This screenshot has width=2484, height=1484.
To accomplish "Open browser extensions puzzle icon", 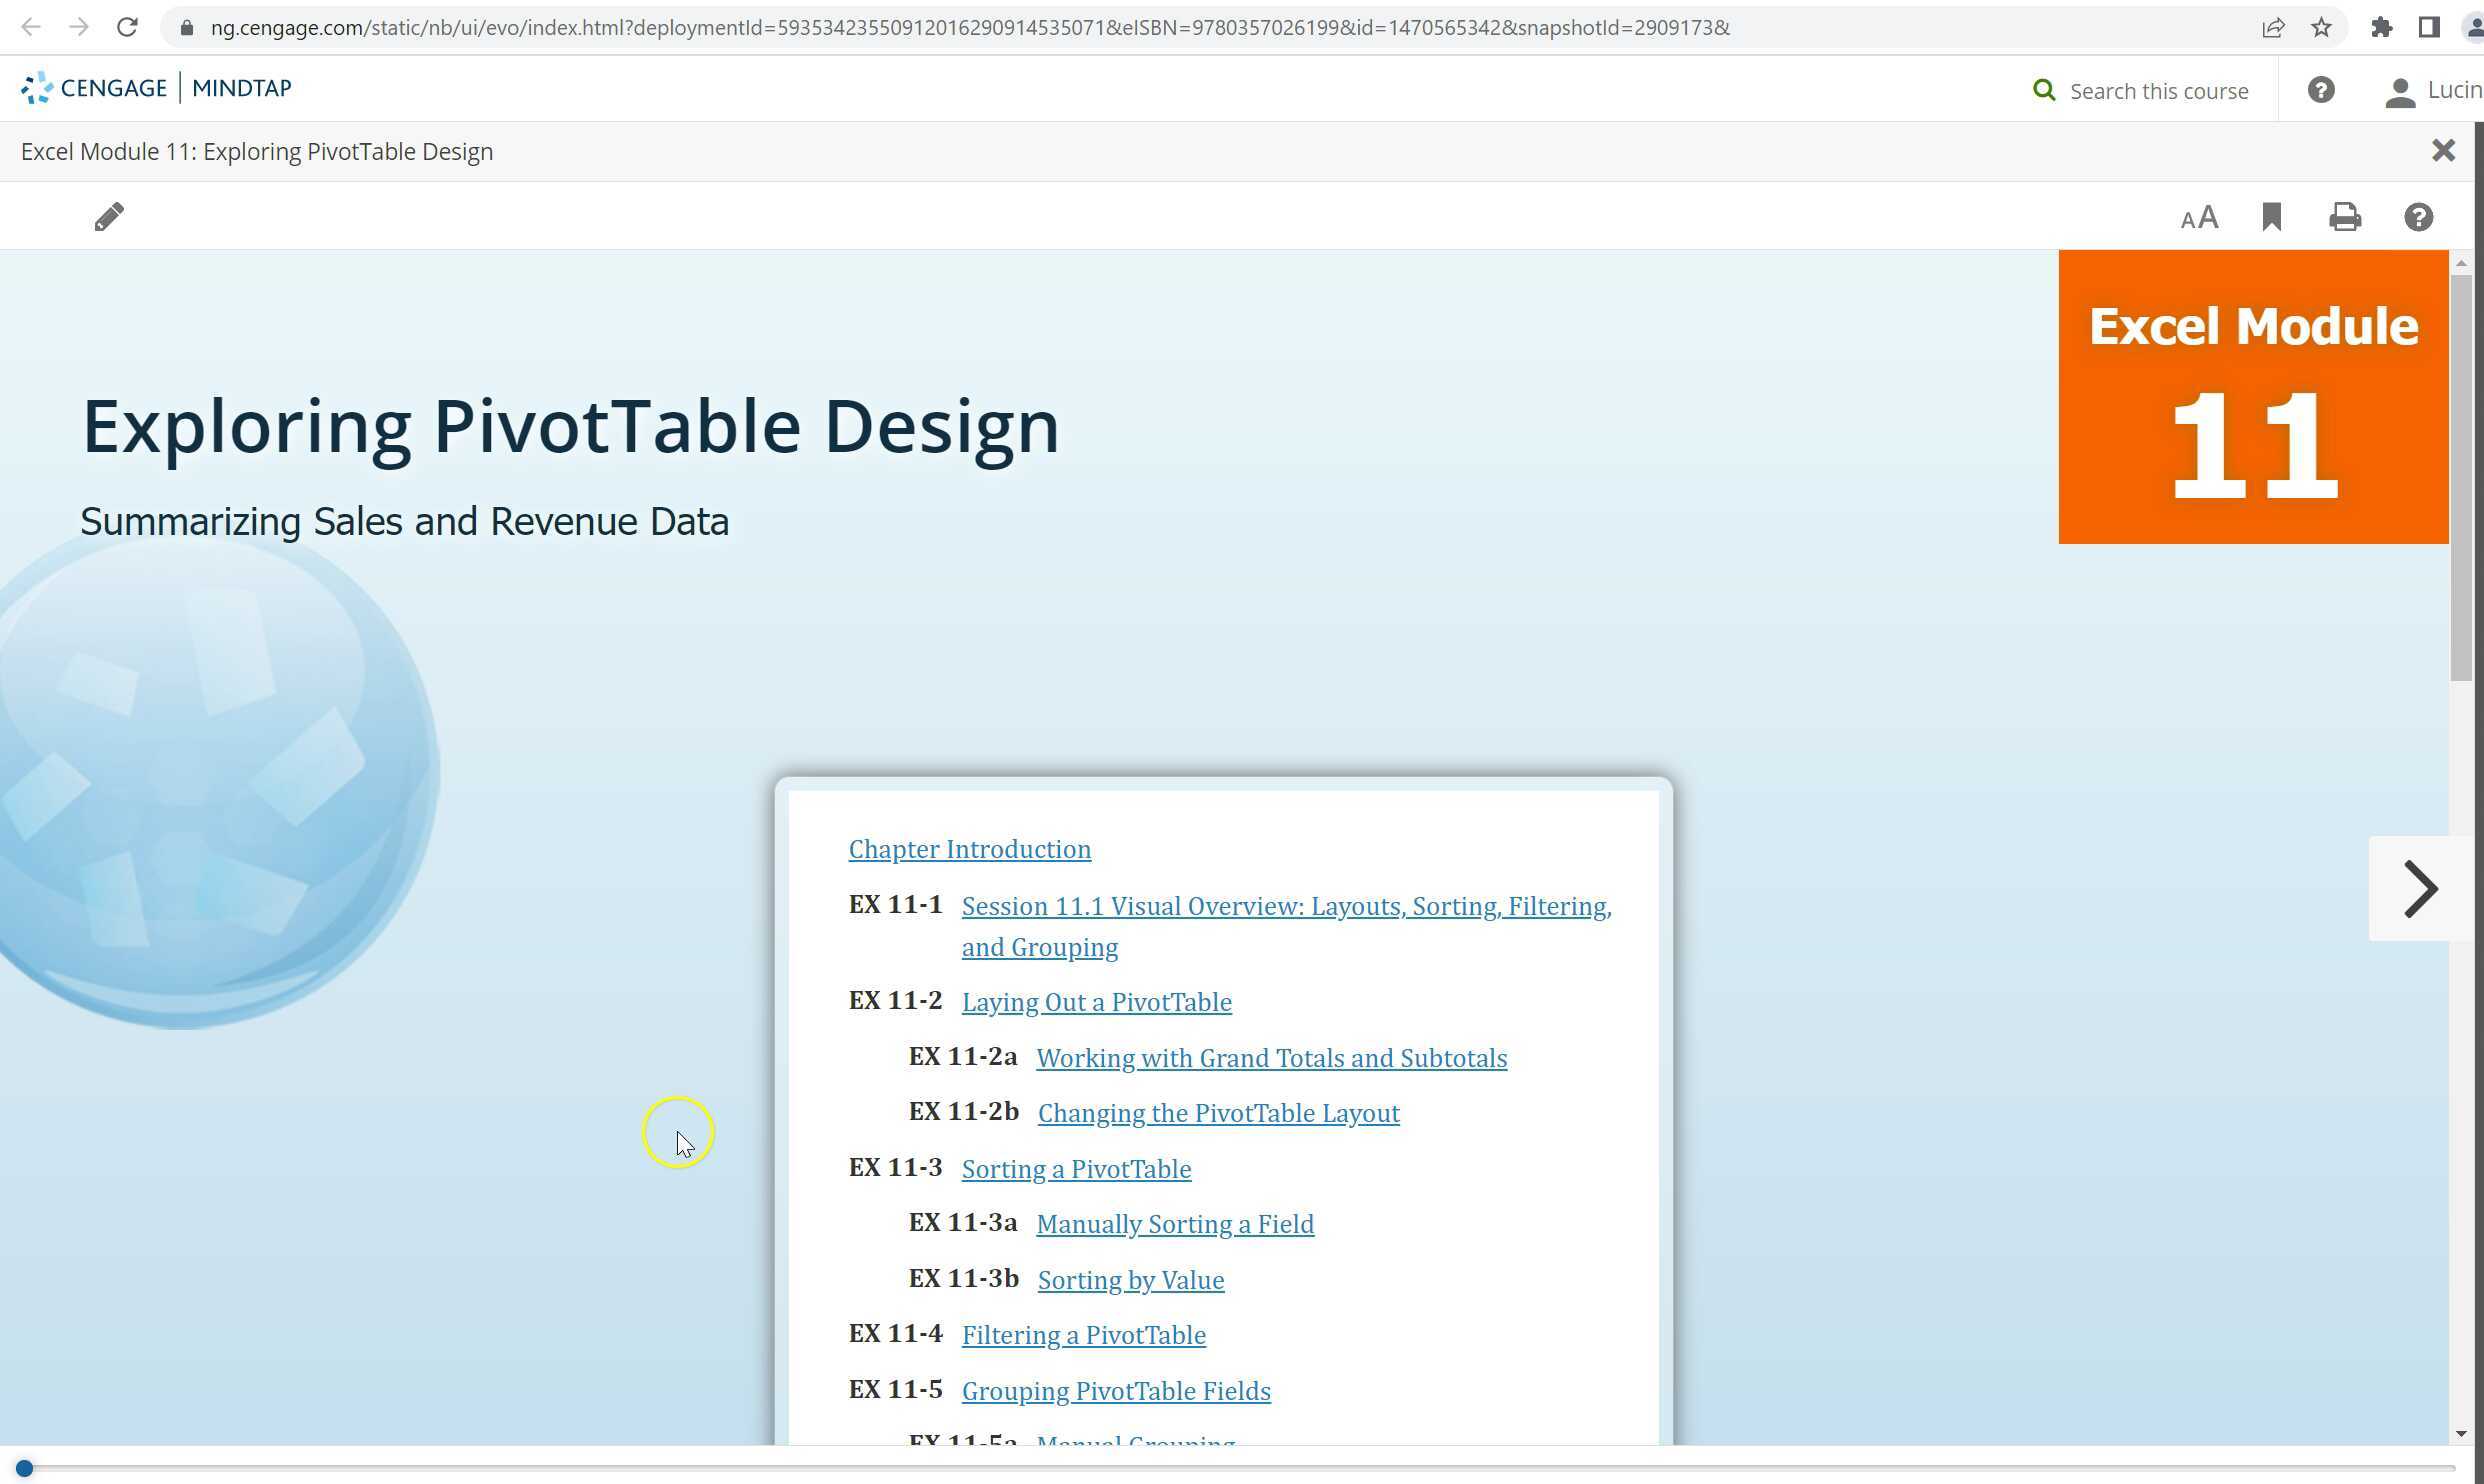I will pos(2382,27).
